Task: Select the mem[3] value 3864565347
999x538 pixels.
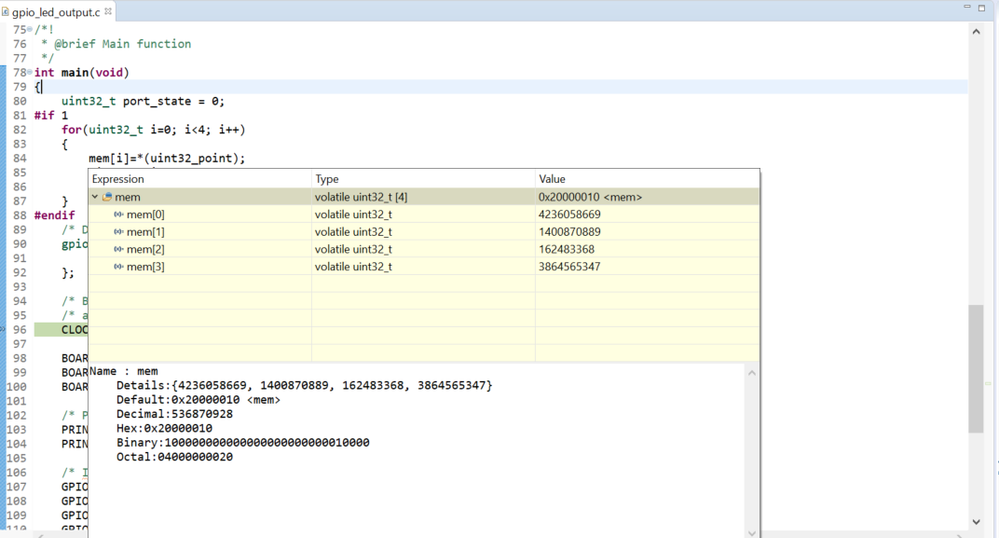Action: click(x=569, y=267)
